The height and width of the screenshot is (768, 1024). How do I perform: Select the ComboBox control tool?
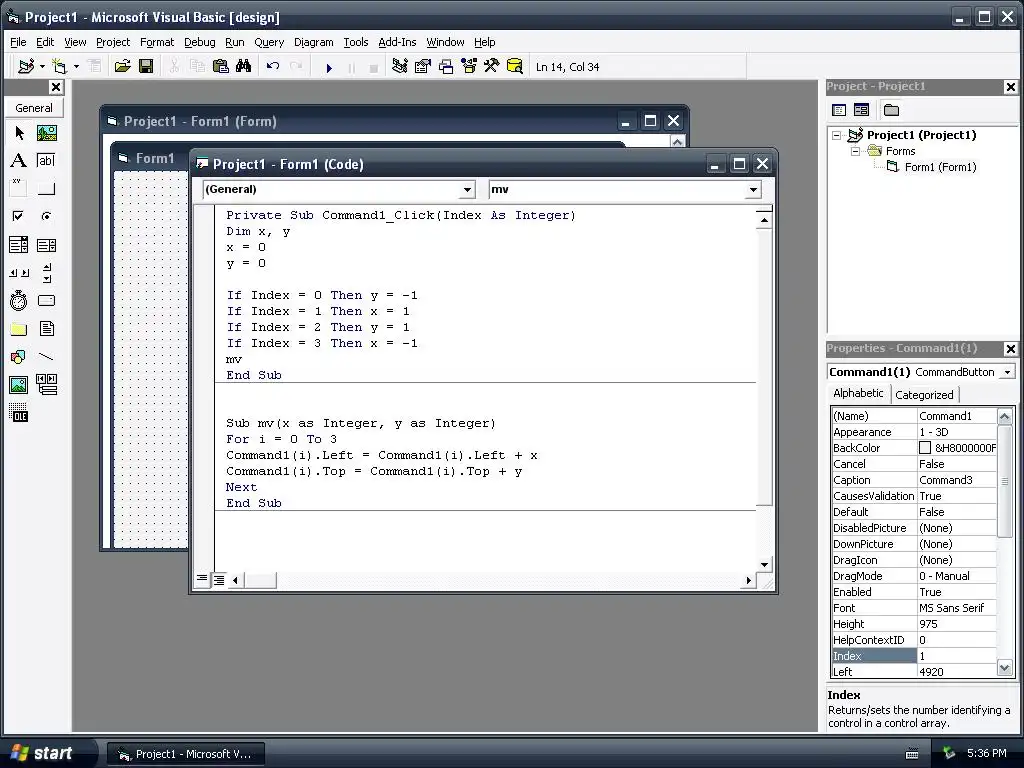(19, 245)
